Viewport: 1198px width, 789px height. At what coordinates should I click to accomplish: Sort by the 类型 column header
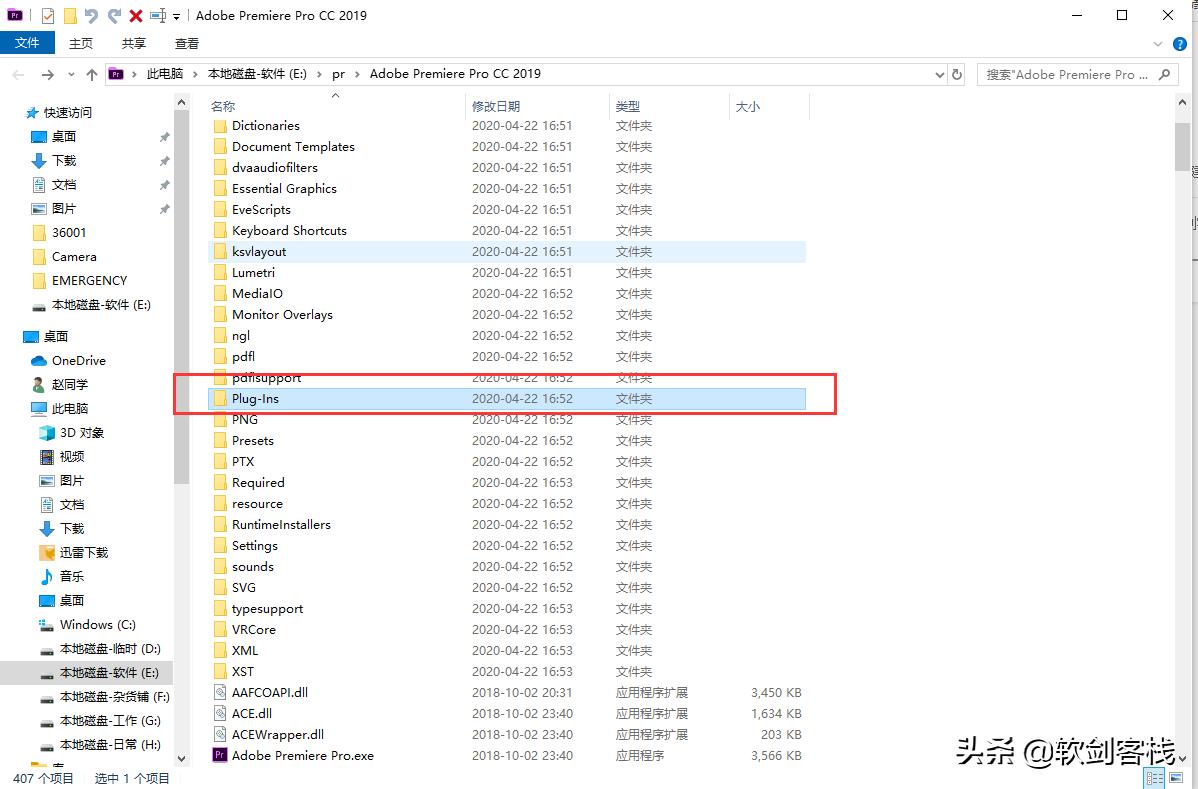(x=628, y=106)
